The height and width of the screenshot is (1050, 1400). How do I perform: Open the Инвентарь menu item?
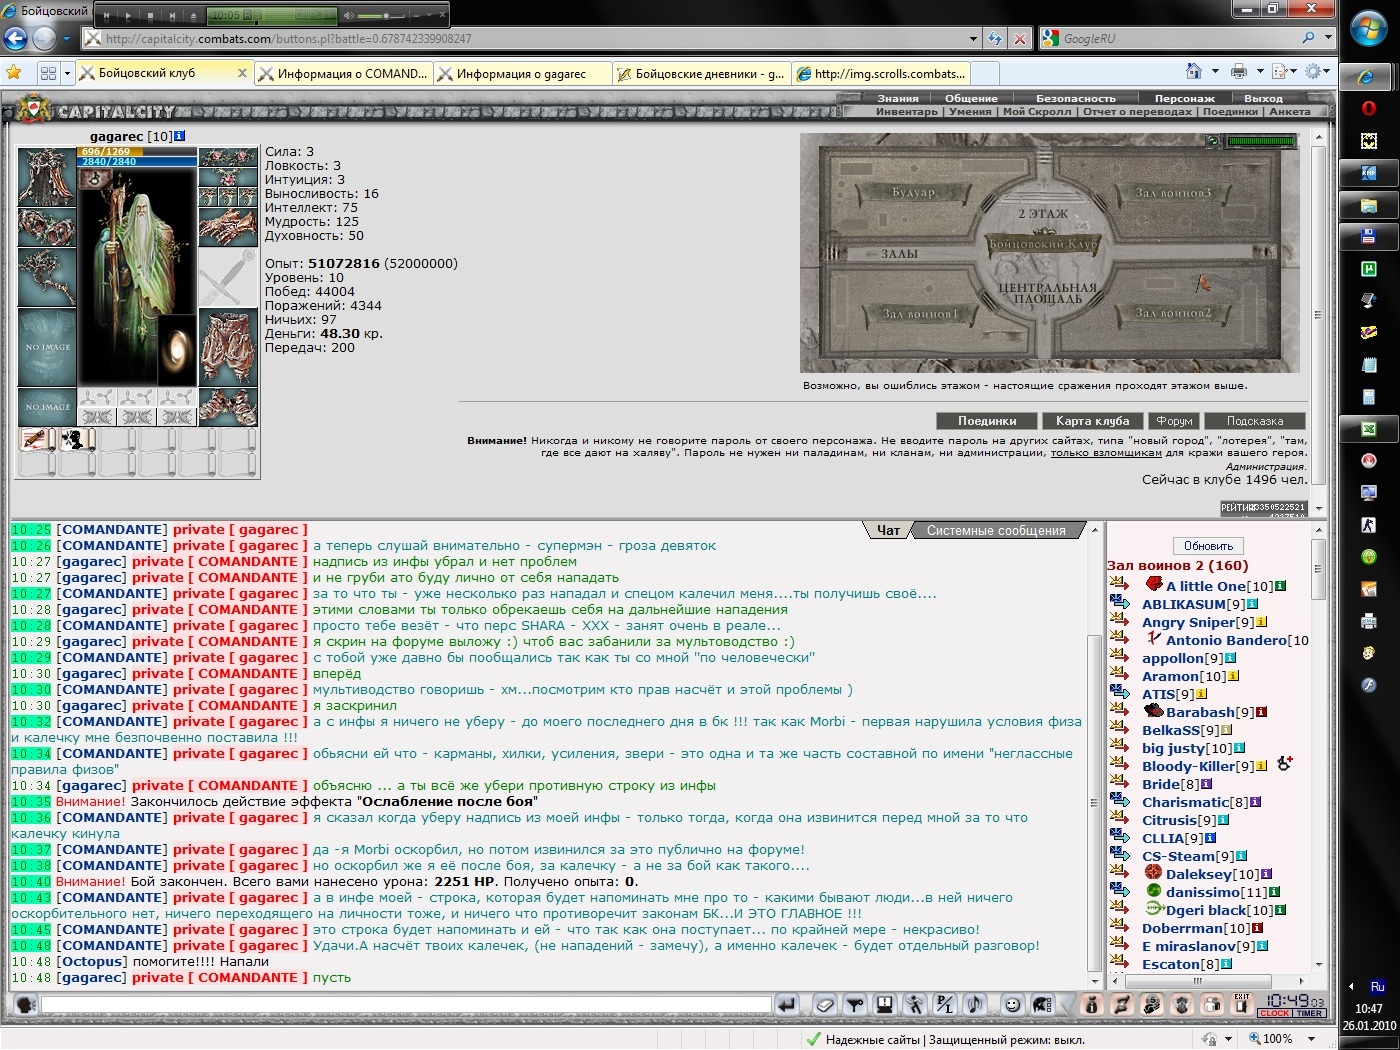coord(907,111)
